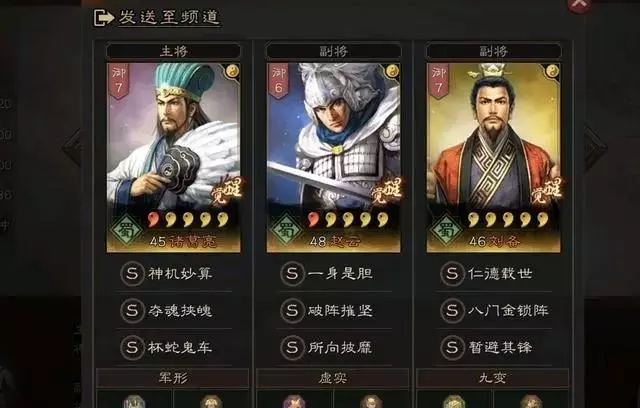Click the send-to-channel arrow icon
Screen dimensions: 640x408
104,18
